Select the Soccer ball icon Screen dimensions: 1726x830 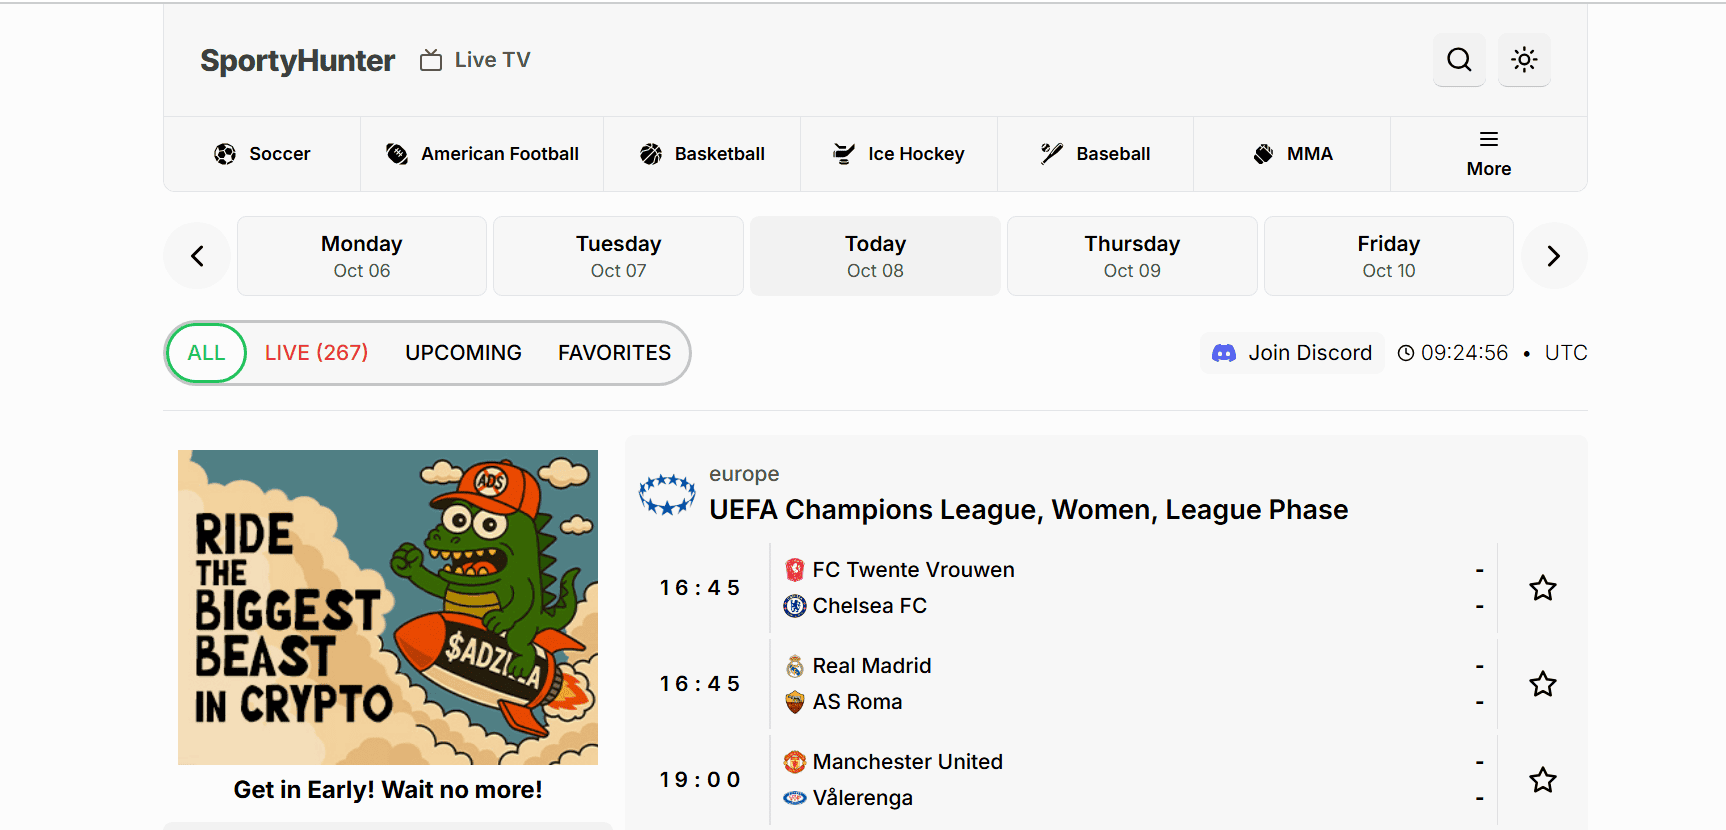click(225, 154)
